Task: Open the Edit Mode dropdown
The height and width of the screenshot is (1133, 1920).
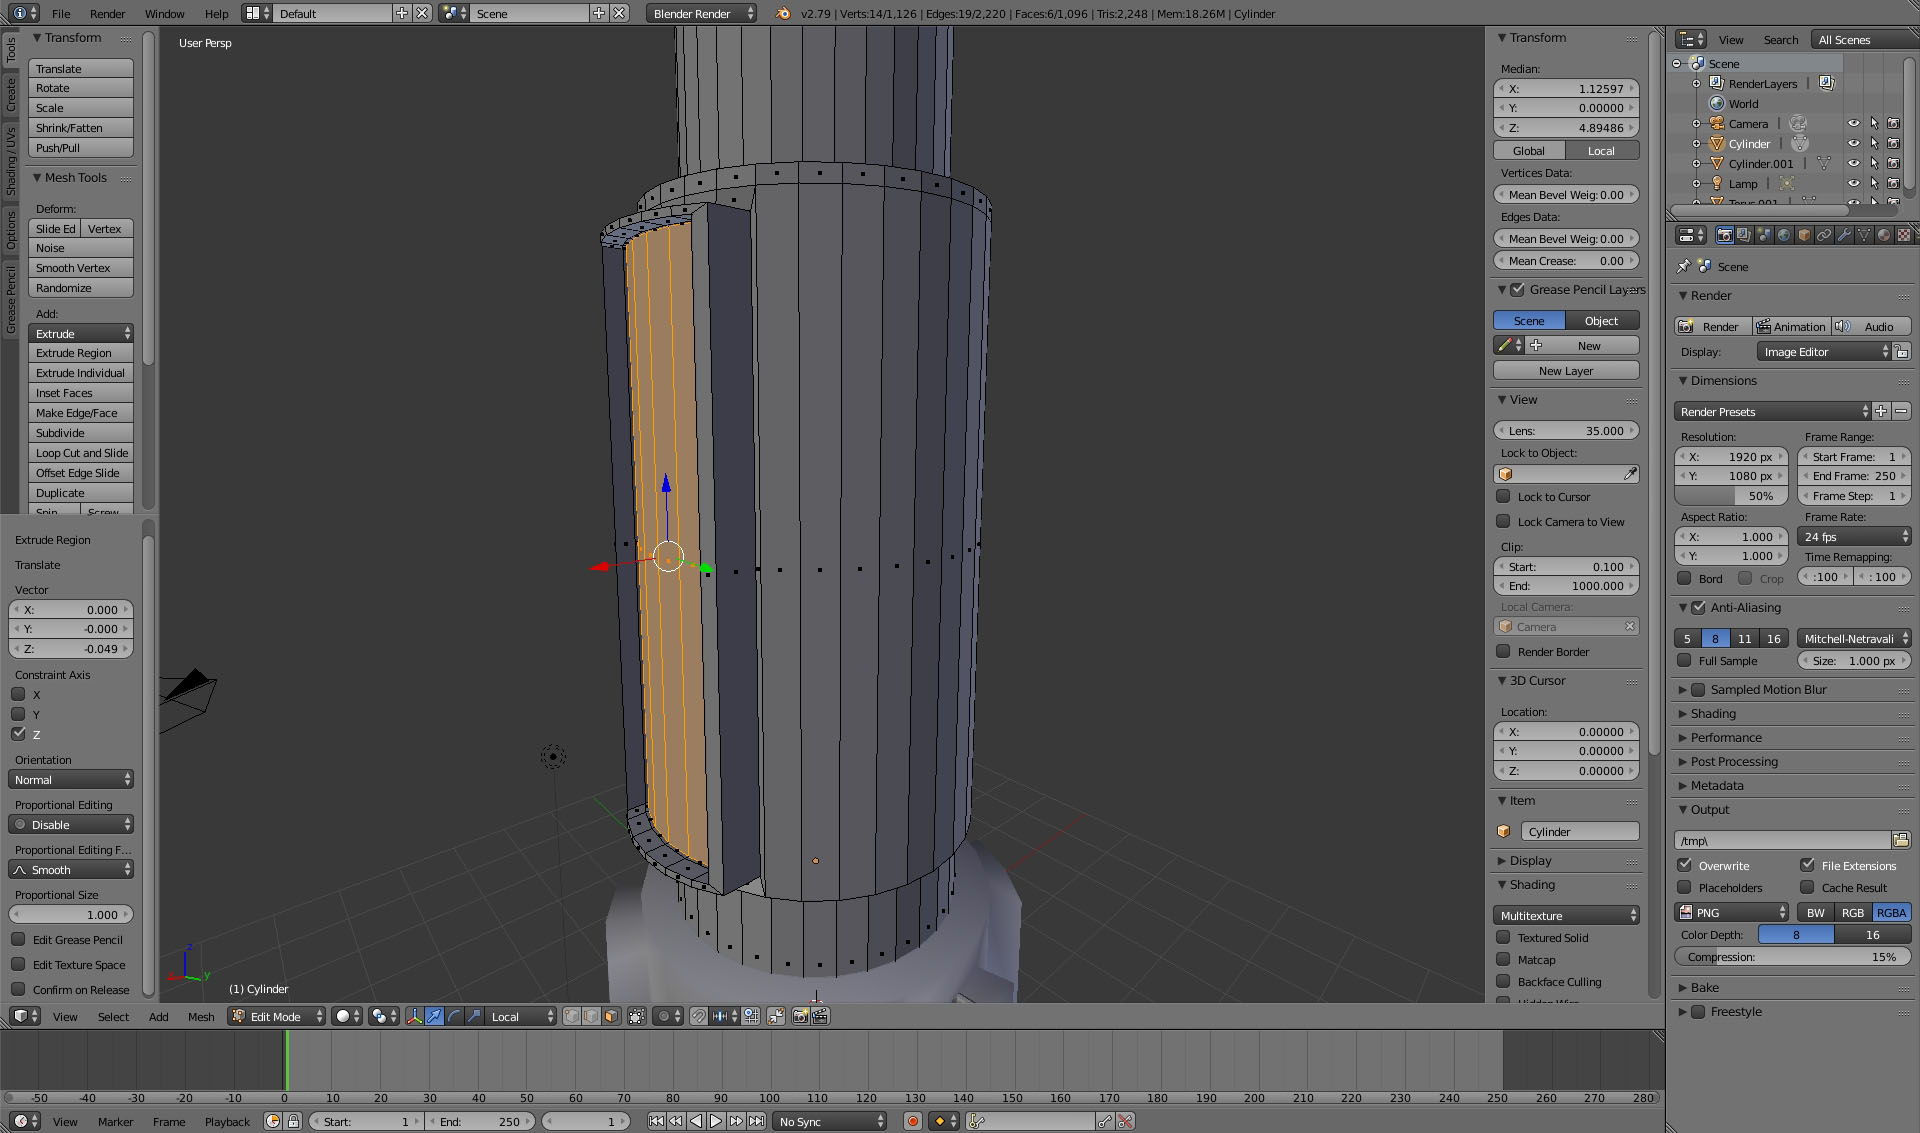Action: click(x=277, y=1016)
